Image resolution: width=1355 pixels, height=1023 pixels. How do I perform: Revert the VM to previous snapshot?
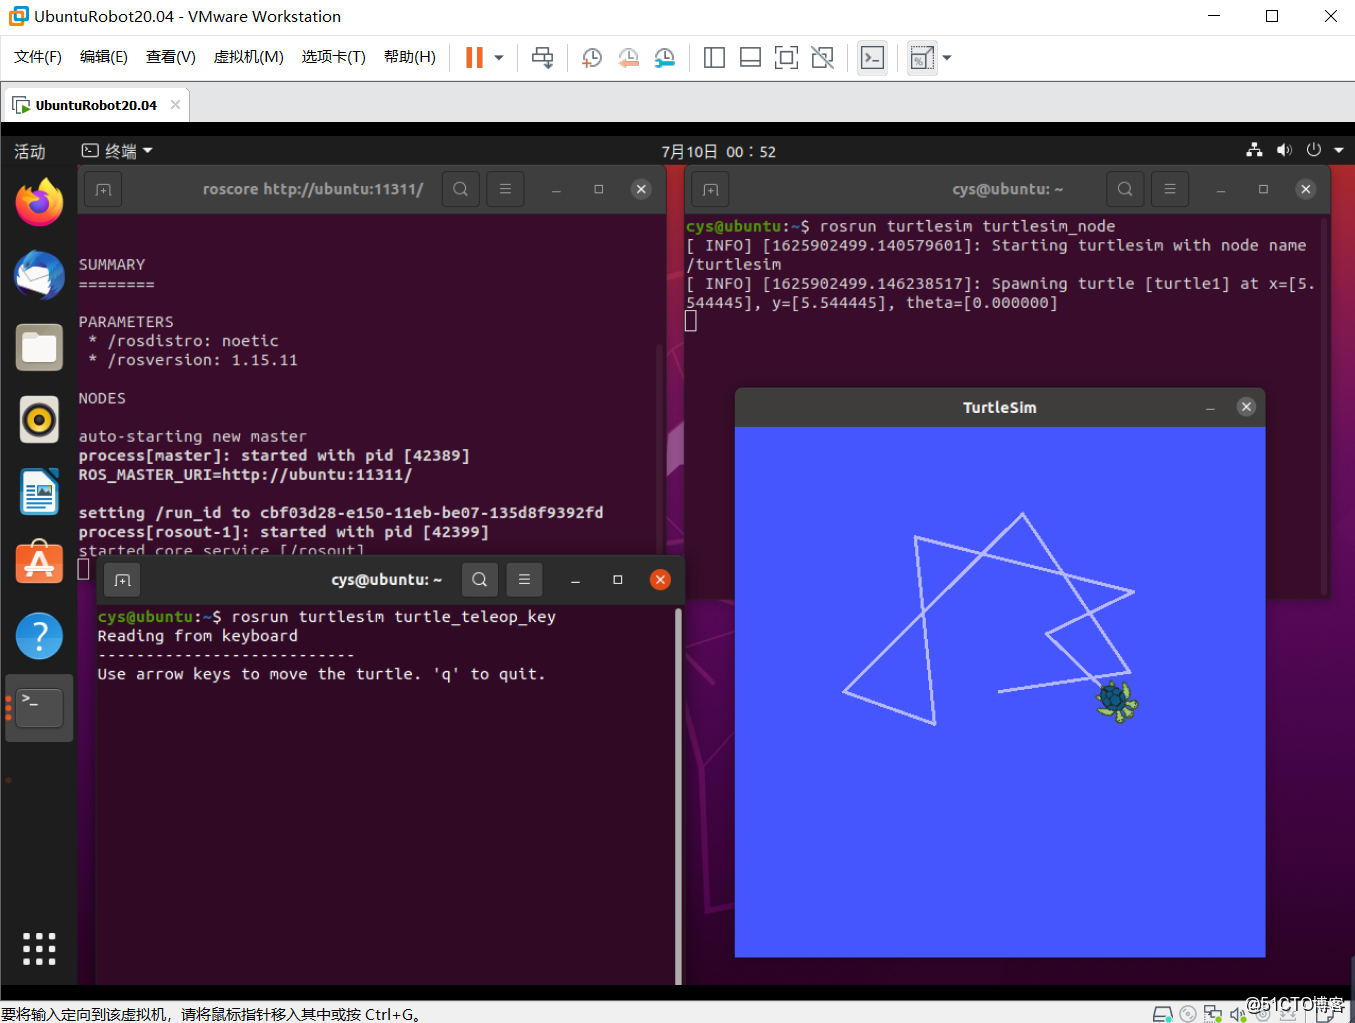click(628, 58)
